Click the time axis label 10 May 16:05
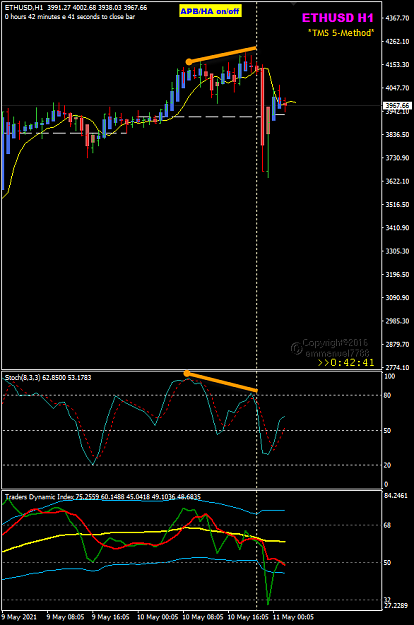The width and height of the screenshot is (414, 625). [248, 617]
